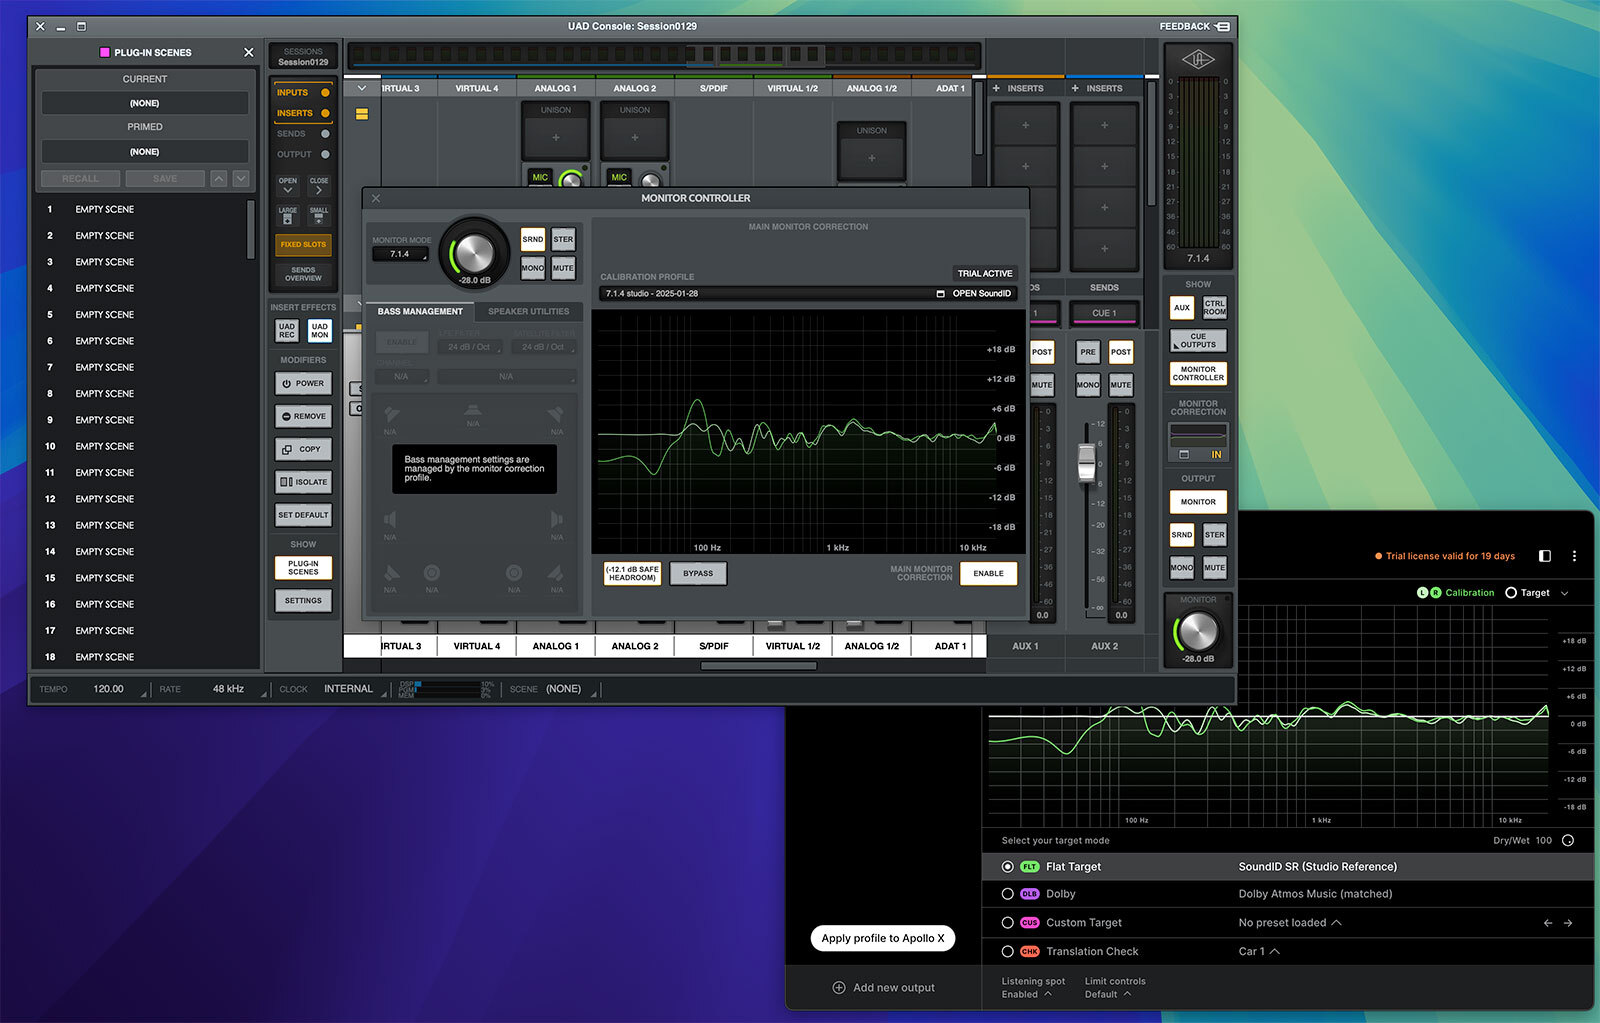1600x1023 pixels.
Task: Click the first insert slot plus in AUX 2
Action: (1104, 126)
